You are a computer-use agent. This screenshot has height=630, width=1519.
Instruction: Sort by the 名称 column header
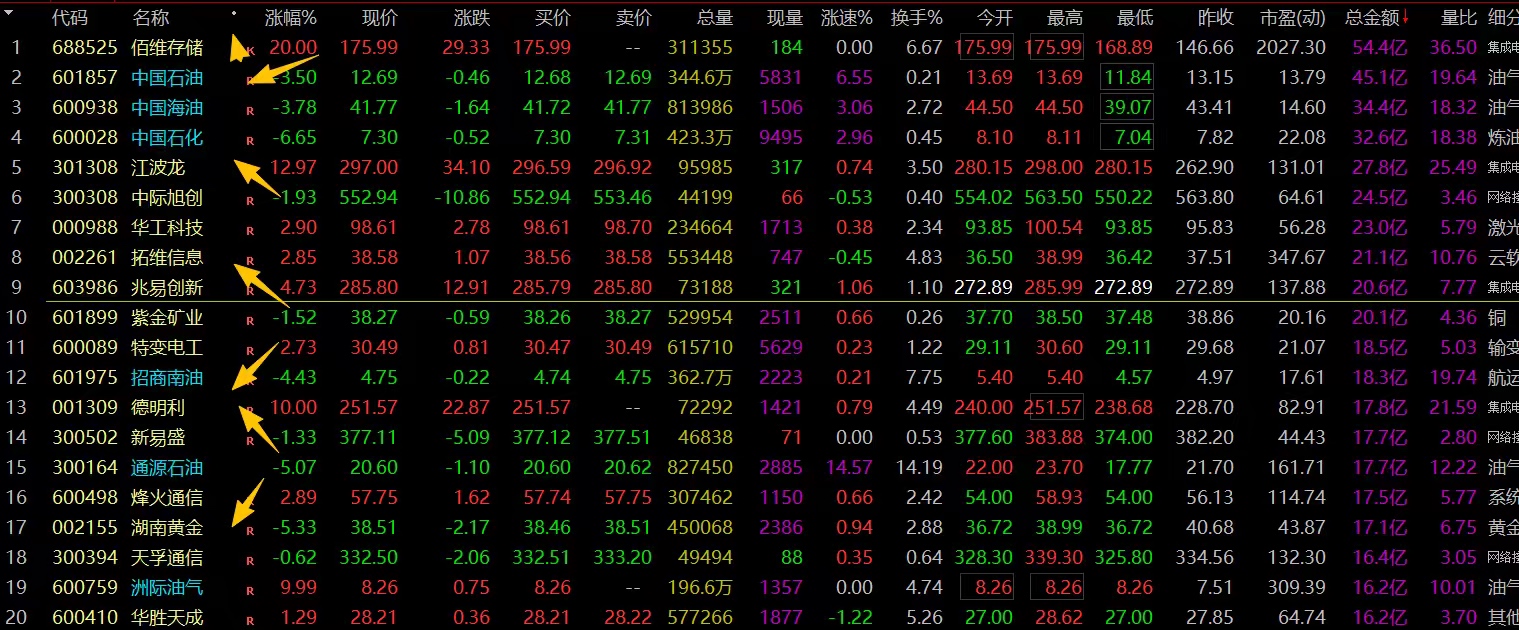pos(150,18)
